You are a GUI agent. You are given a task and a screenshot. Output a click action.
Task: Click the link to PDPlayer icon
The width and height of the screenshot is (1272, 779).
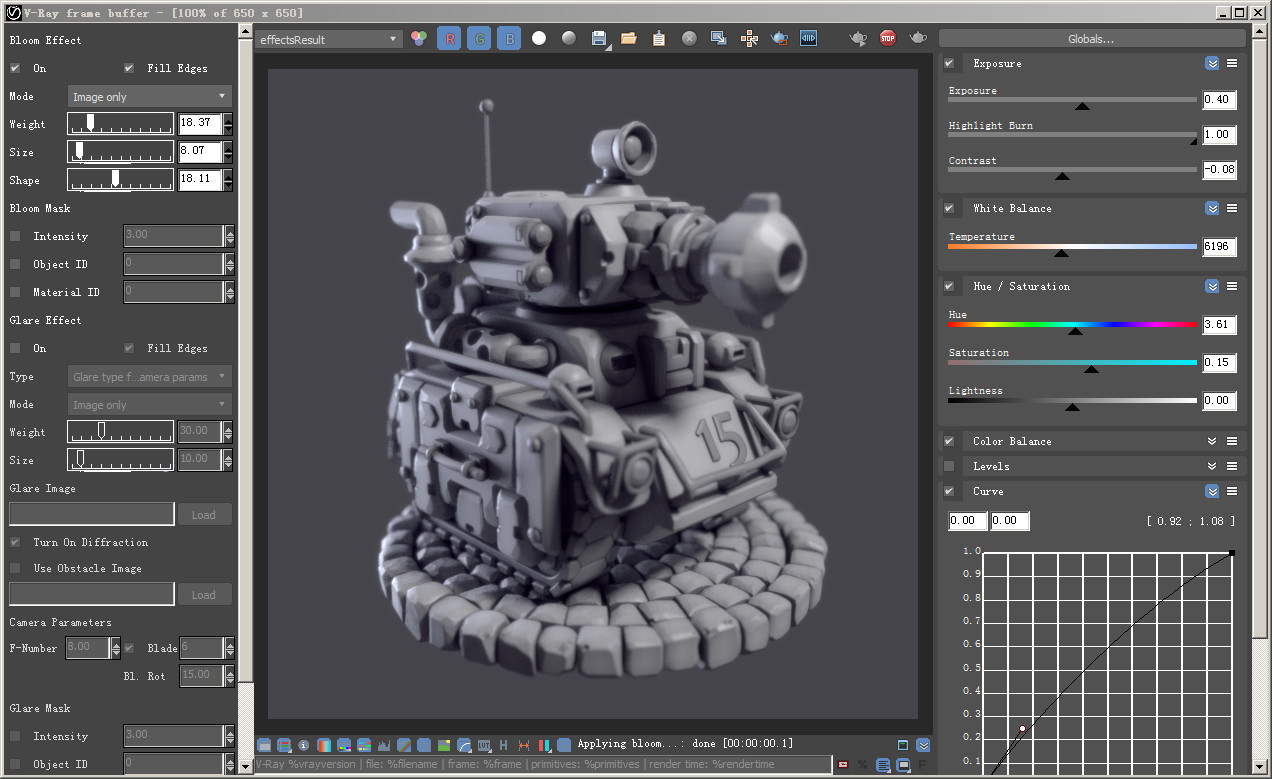pos(809,38)
